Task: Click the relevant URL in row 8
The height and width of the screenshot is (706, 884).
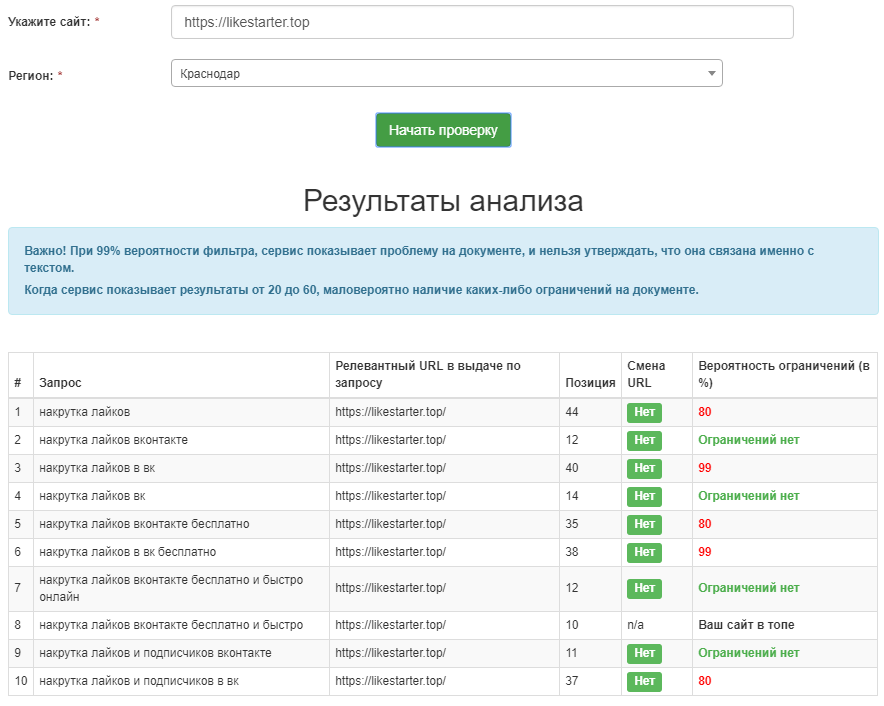Action: [390, 625]
